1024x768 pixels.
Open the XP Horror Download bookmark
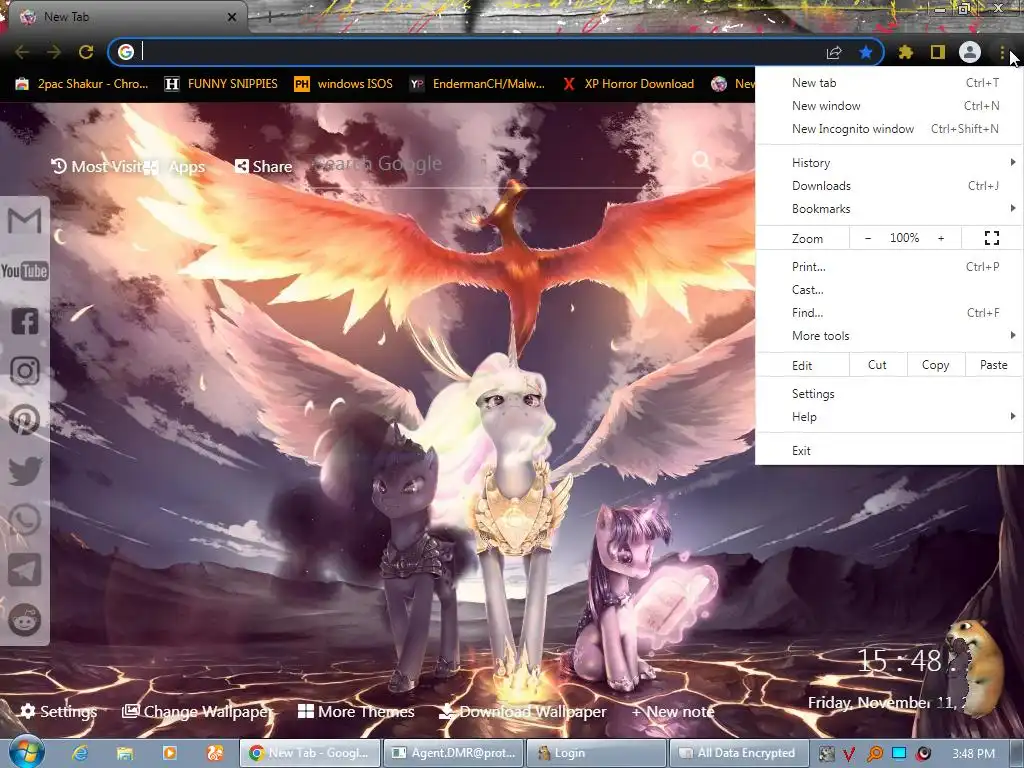point(629,84)
